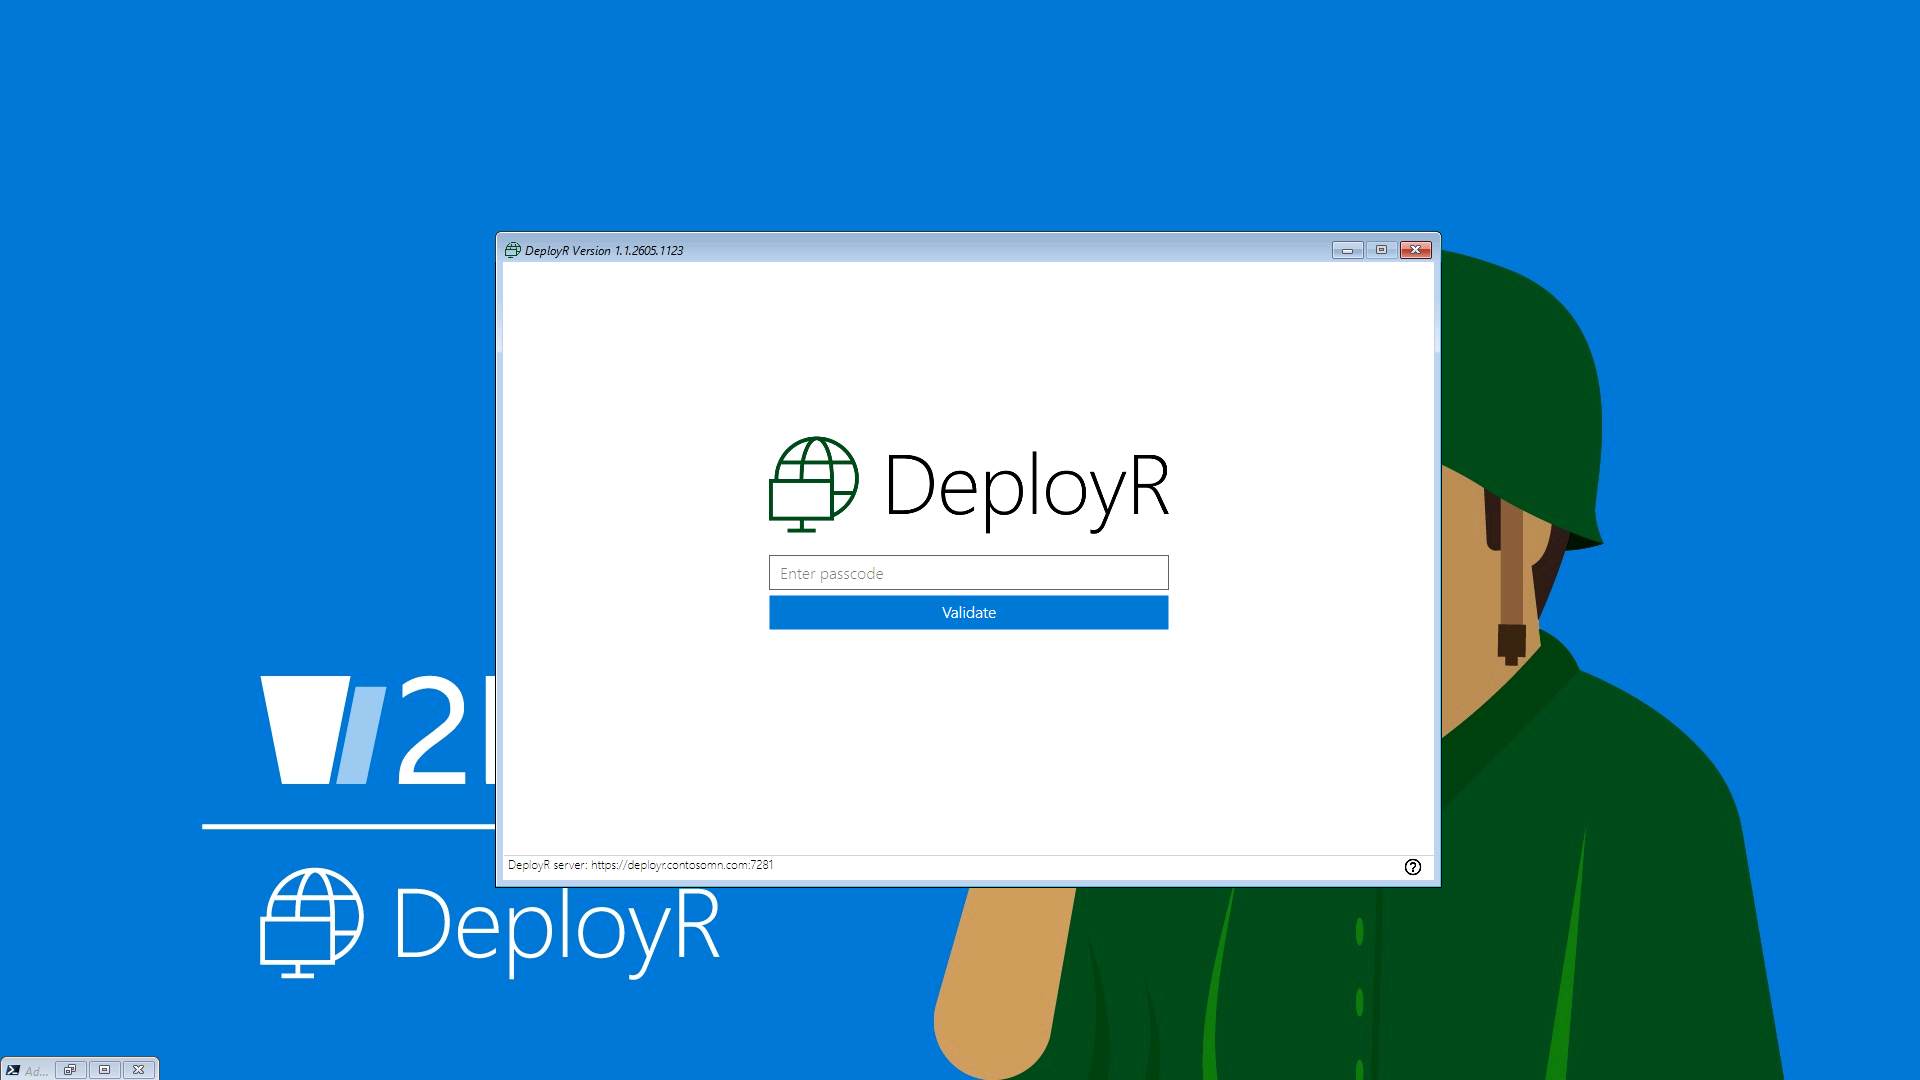
Task: Maximize the DeployR window
Action: [x=1381, y=250]
